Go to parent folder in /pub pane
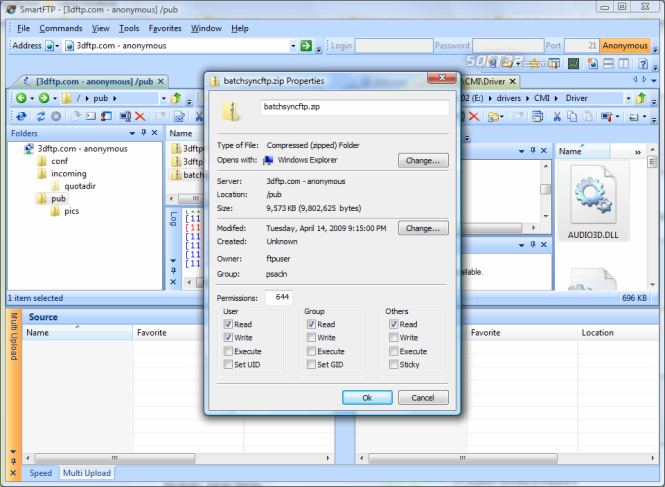 pos(176,98)
